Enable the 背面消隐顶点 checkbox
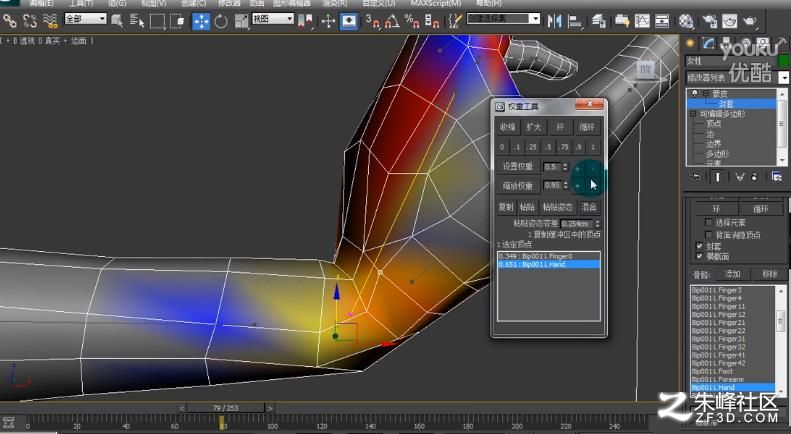 (708, 234)
